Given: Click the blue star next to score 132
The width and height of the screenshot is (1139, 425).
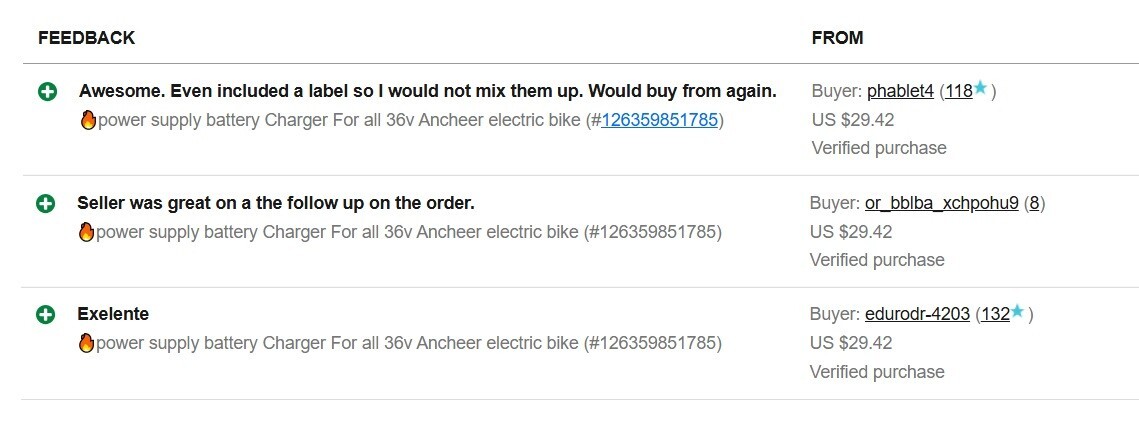Looking at the screenshot, I should point(1018,312).
